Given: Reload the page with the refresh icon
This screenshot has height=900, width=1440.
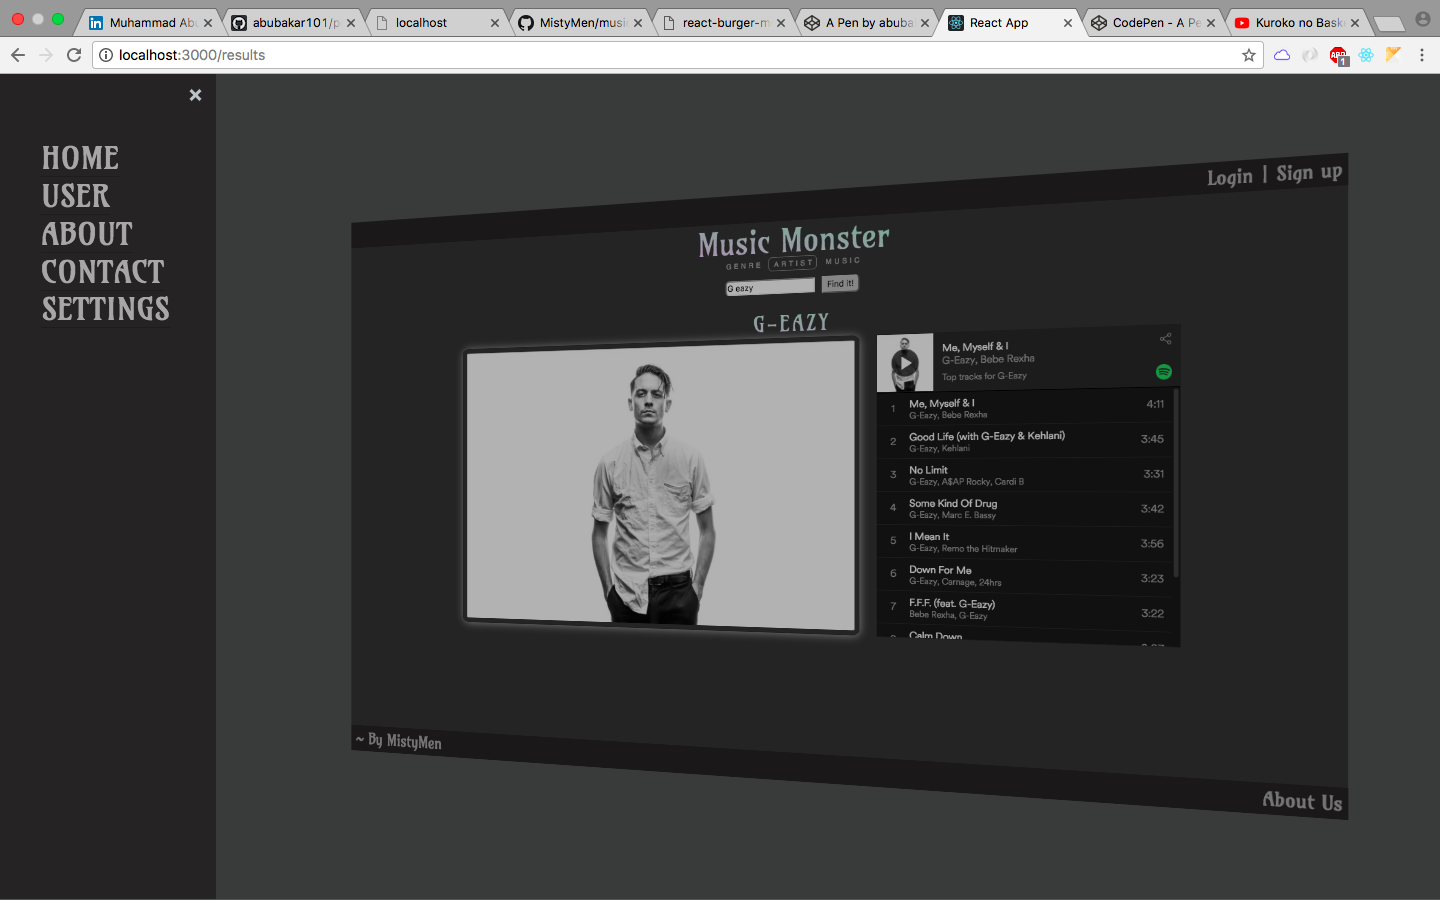Looking at the screenshot, I should tap(74, 55).
